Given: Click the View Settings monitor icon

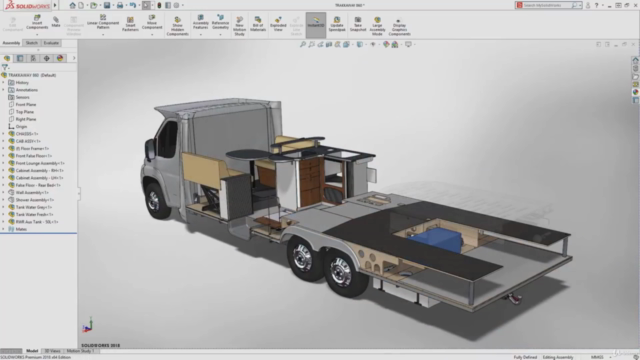Looking at the screenshot, I should (x=408, y=44).
